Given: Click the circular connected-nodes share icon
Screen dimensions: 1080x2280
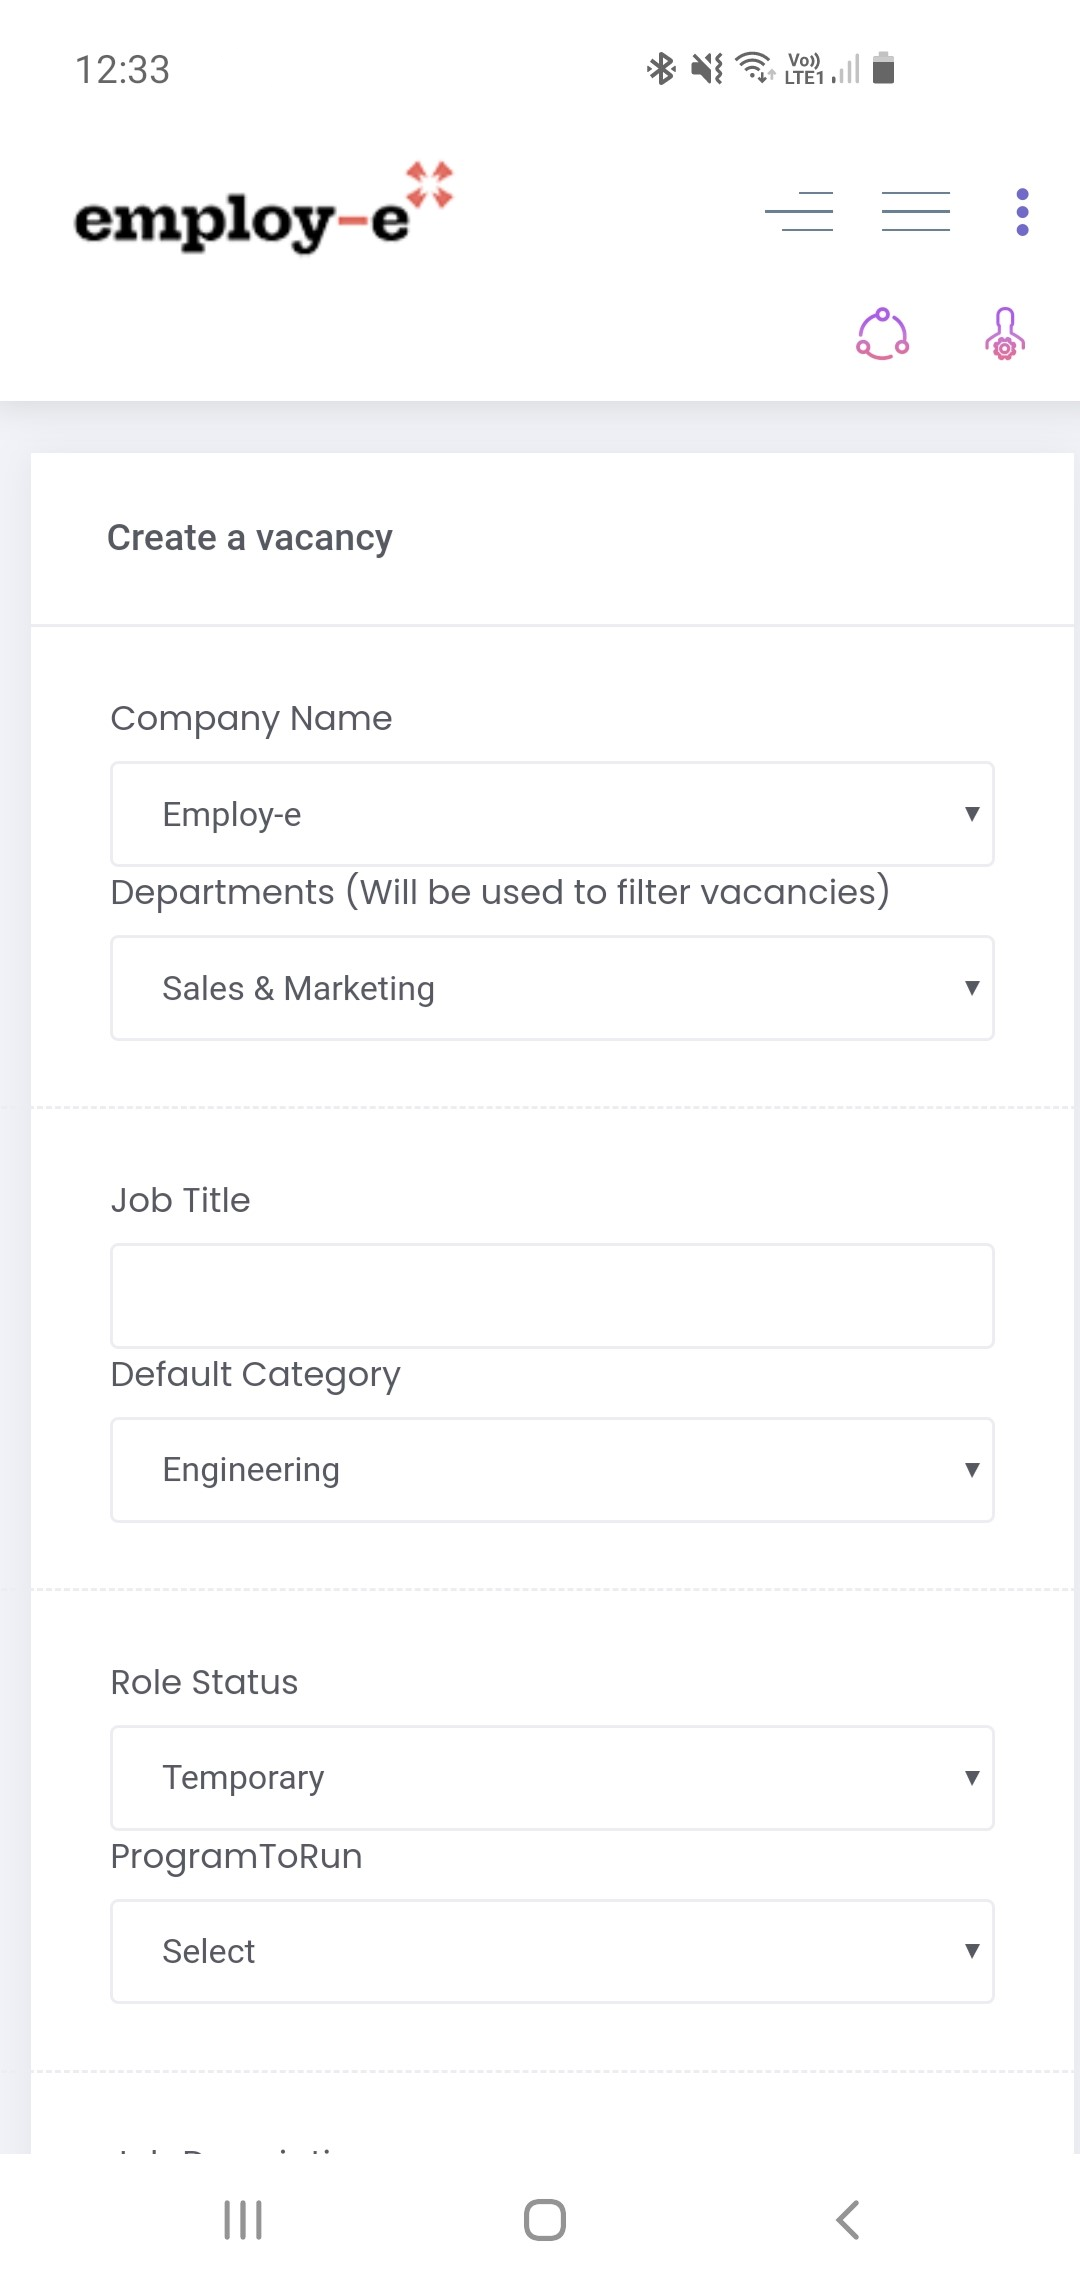Looking at the screenshot, I should (882, 334).
